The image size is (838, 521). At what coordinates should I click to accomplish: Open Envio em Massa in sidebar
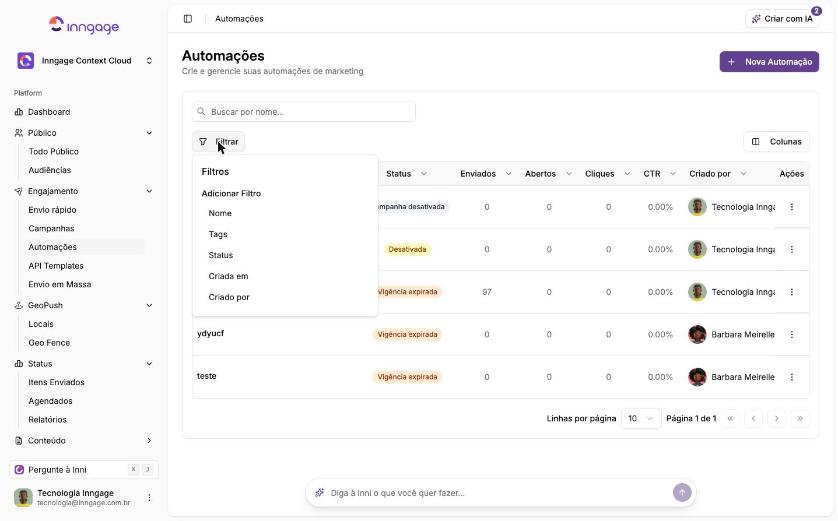[60, 284]
